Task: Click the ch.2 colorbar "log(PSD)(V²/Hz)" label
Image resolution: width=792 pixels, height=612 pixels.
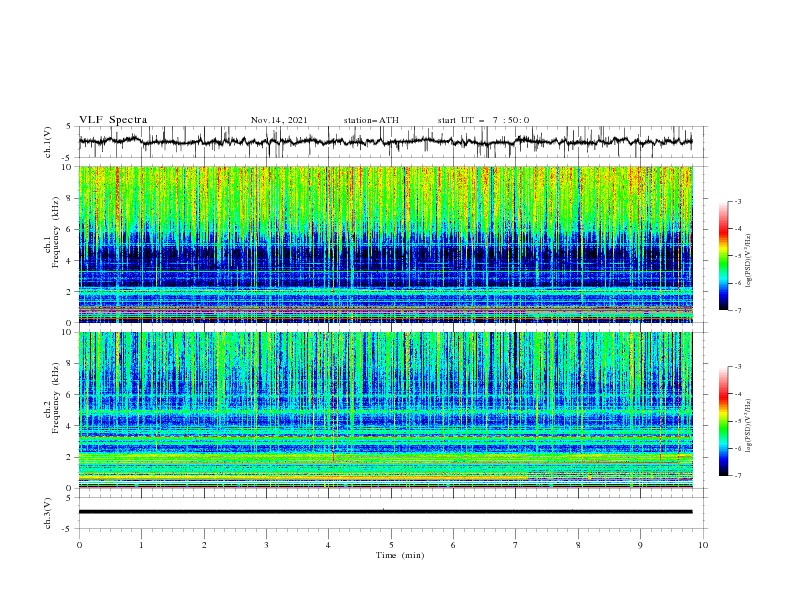Action: click(x=748, y=426)
